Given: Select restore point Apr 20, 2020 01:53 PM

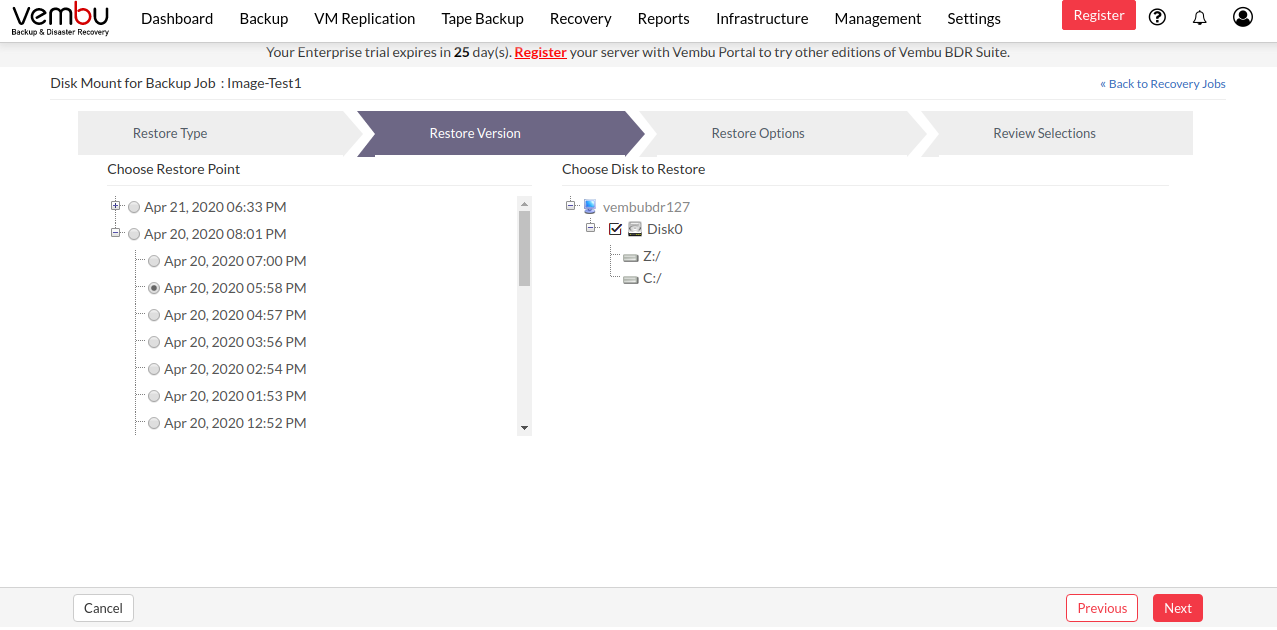Looking at the screenshot, I should click(x=154, y=396).
